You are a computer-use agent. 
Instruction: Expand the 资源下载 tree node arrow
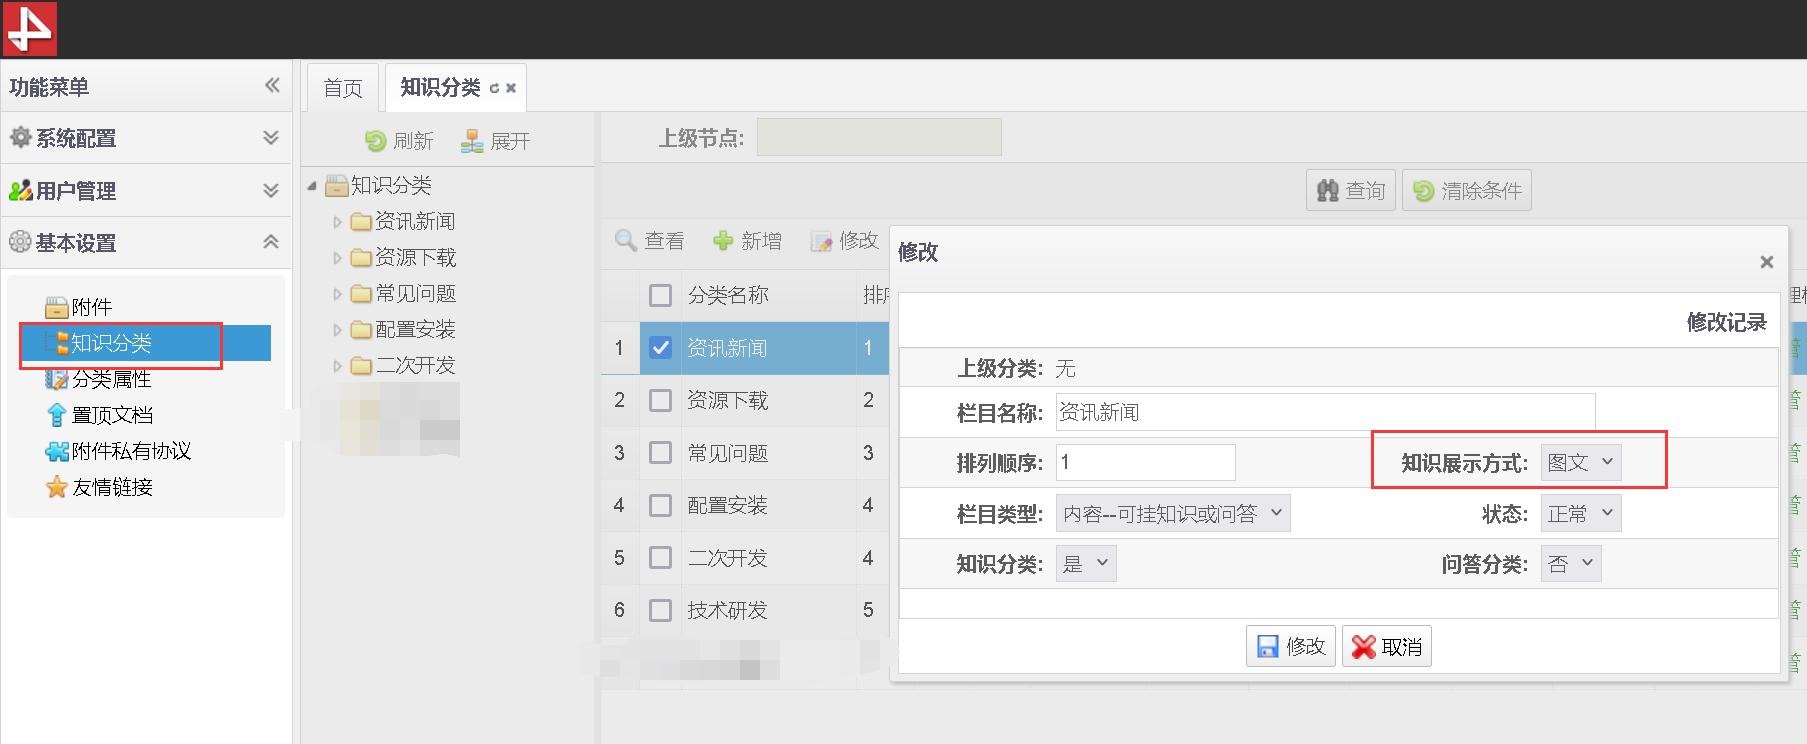(x=337, y=258)
